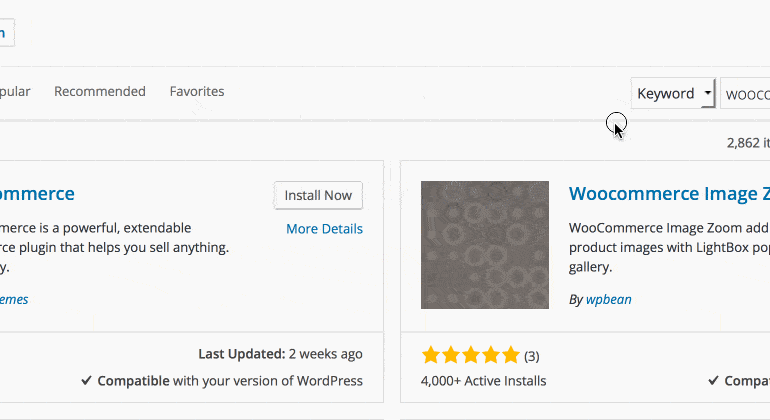Open the Keyword search type dropdown
Screen dimensions: 770x420
click(x=673, y=93)
